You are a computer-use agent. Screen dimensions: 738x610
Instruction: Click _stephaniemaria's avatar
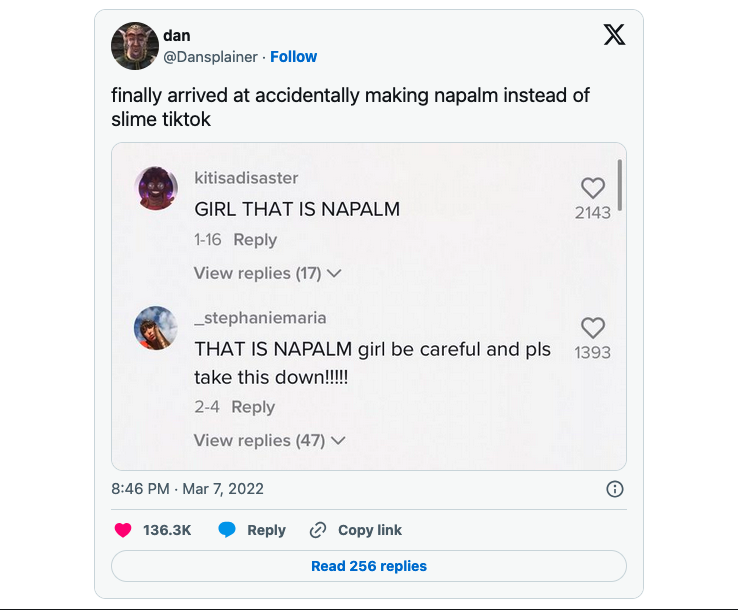(x=156, y=328)
